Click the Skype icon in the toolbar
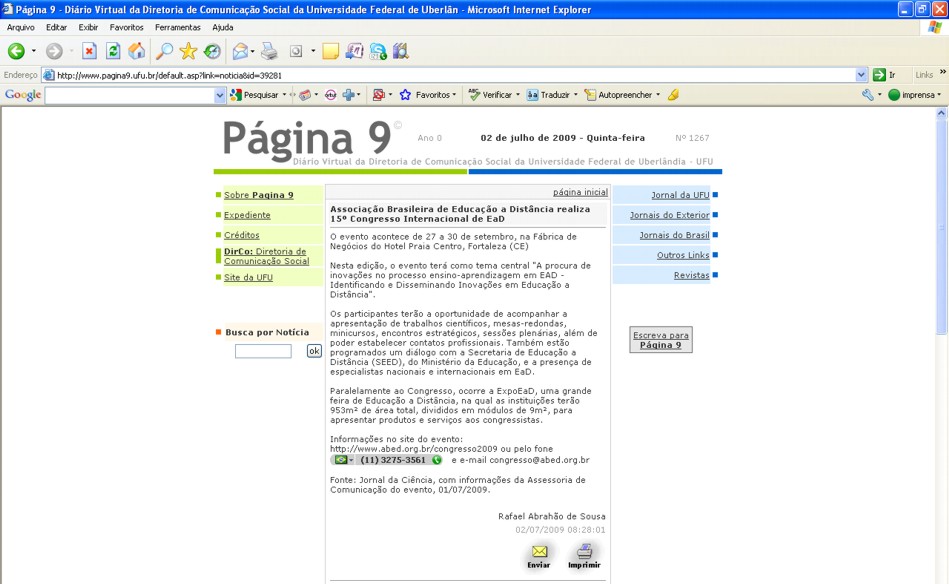 pyautogui.click(x=378, y=51)
